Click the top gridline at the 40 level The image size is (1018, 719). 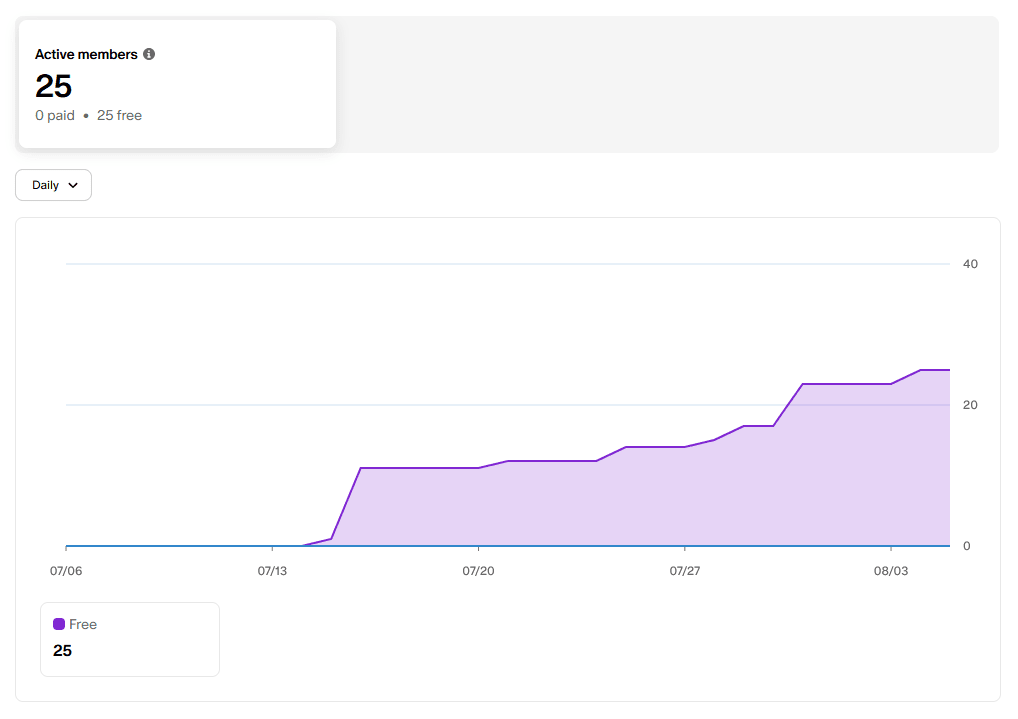coord(500,264)
